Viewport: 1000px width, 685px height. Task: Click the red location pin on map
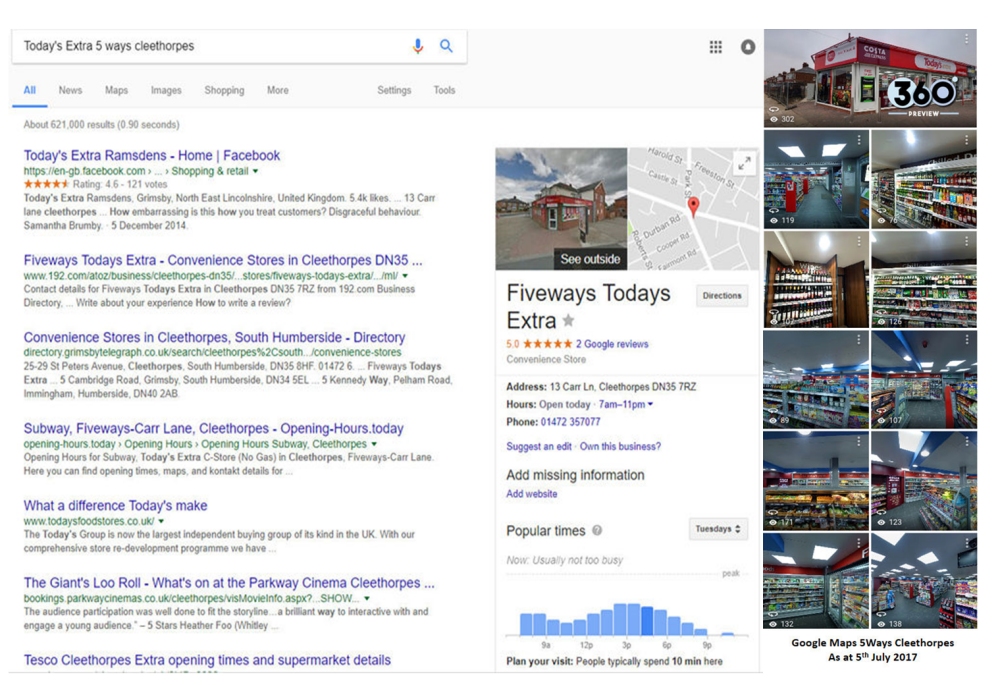tap(693, 206)
